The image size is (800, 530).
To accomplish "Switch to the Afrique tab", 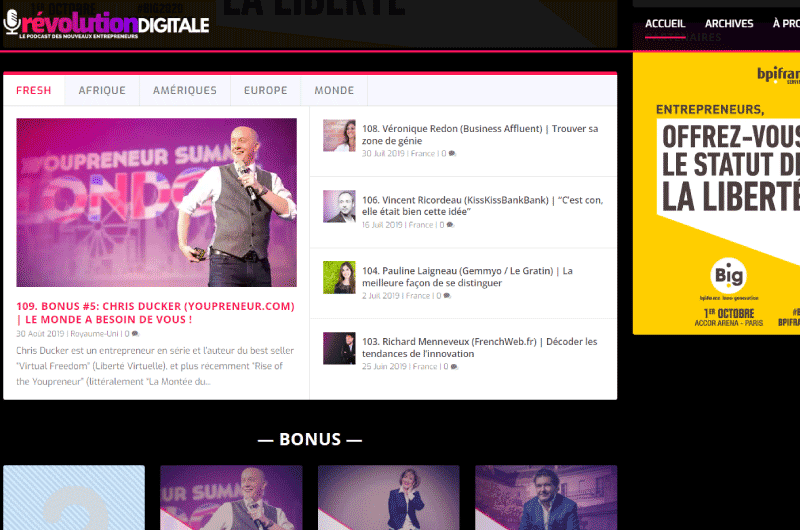I will (102, 90).
